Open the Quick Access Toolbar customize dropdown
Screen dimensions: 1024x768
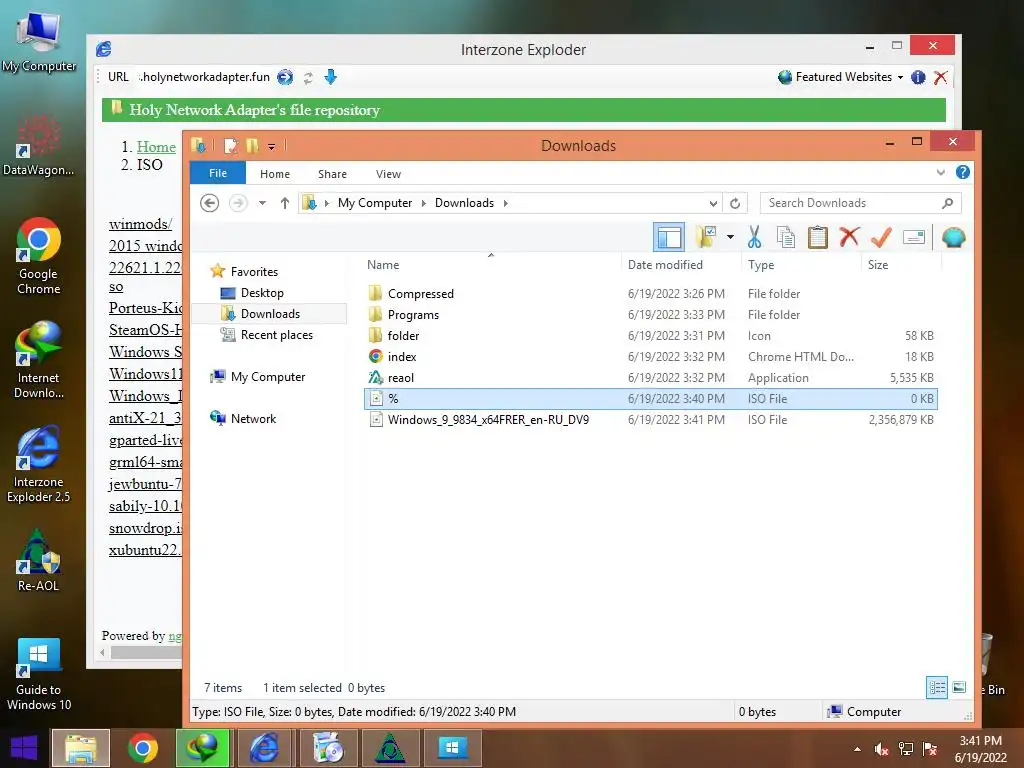coord(271,146)
